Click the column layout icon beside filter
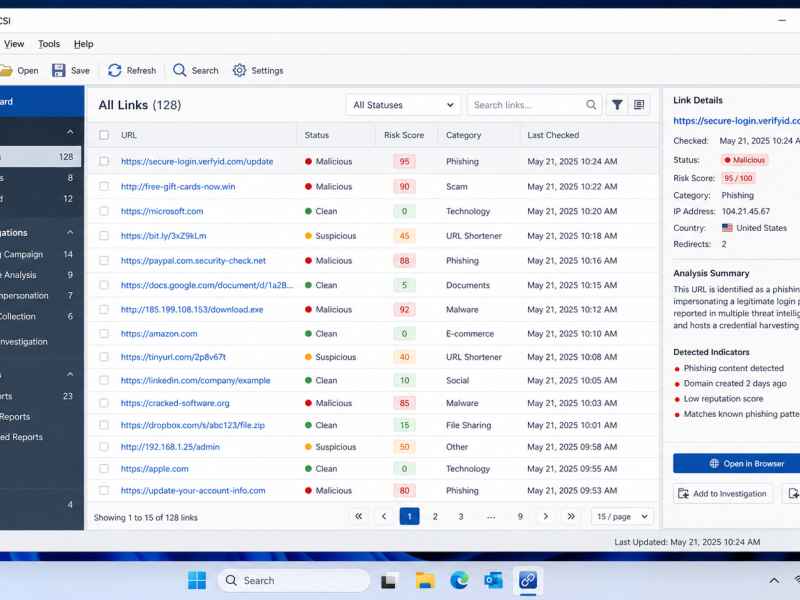 point(639,105)
